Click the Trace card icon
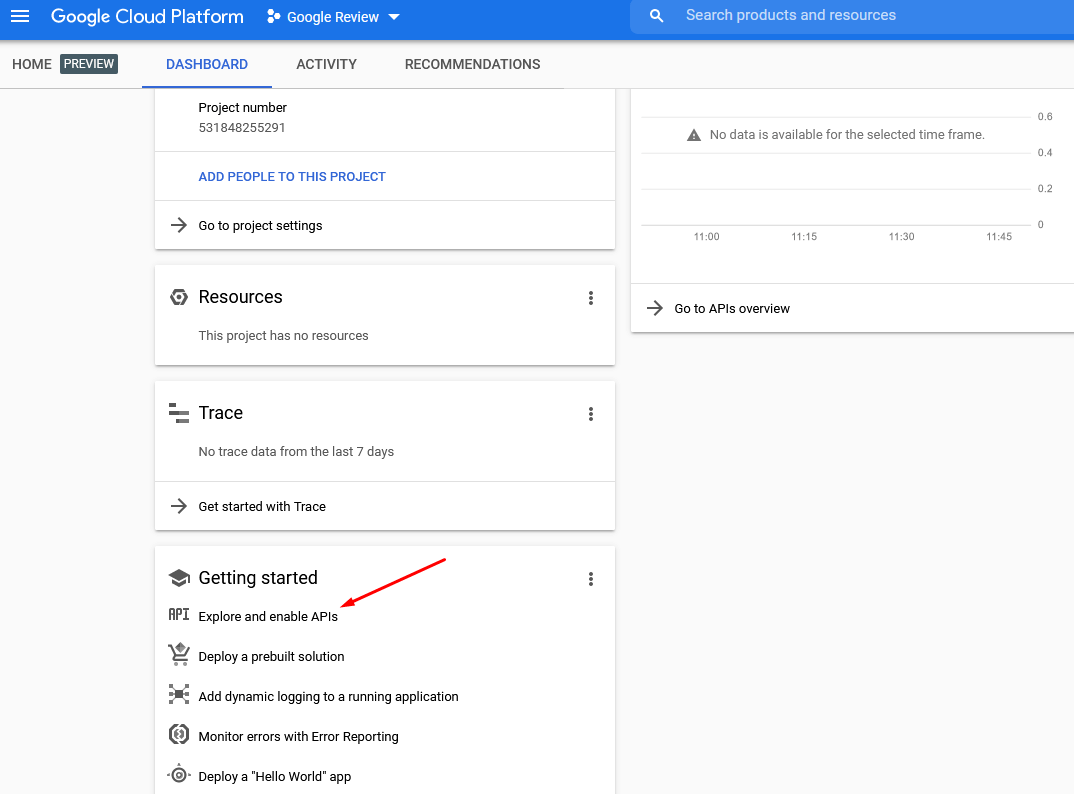The image size is (1074, 794). tap(179, 413)
